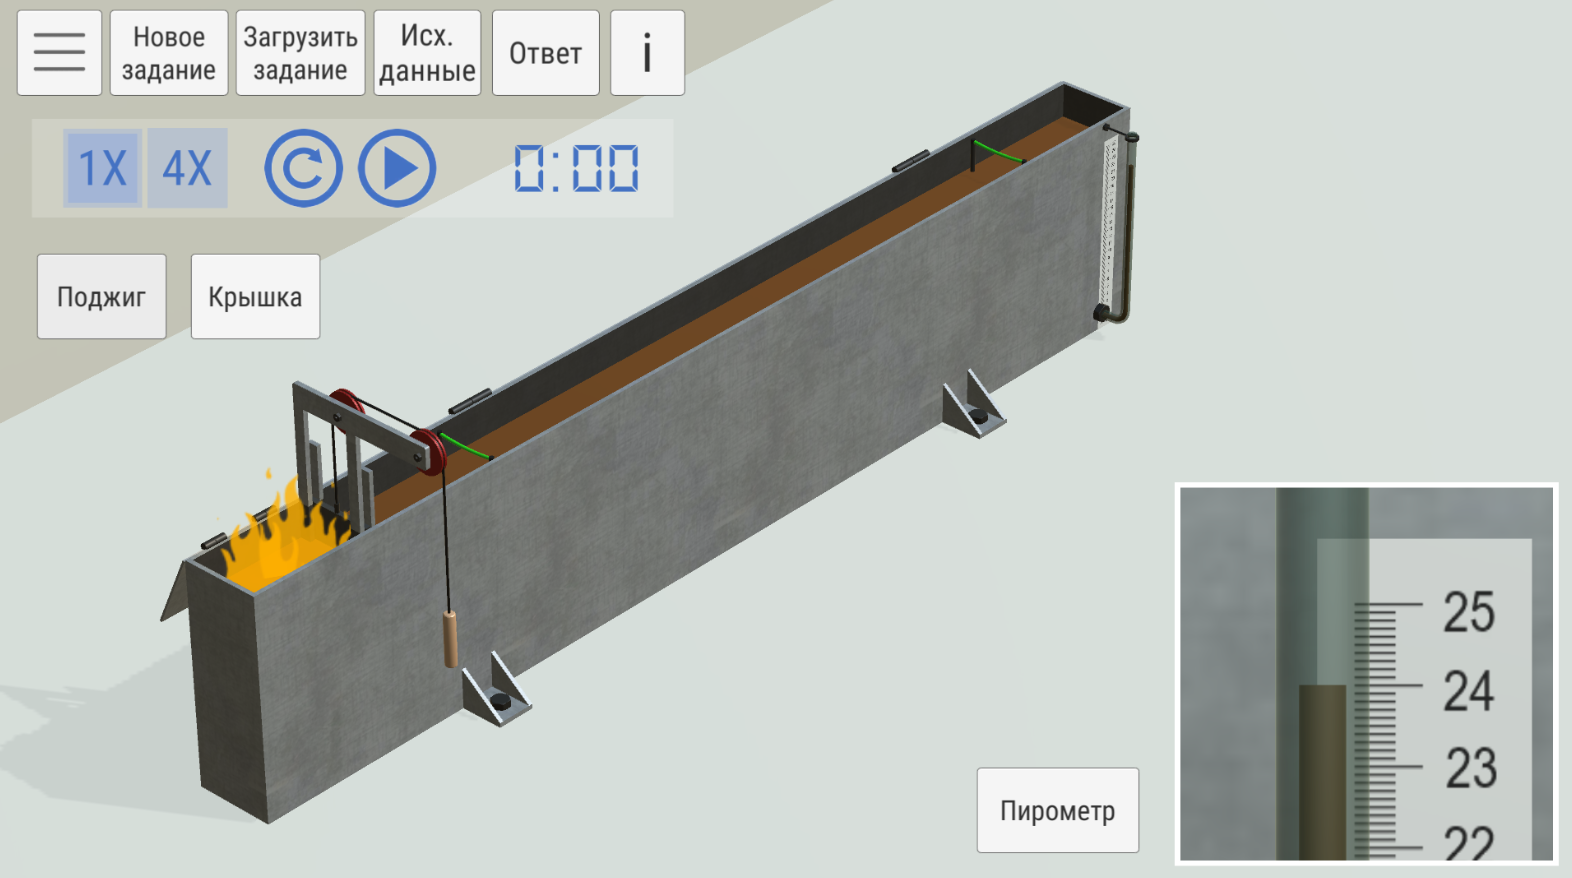1572x878 pixels.
Task: Reset simulation with circular arrow icon
Action: point(303,168)
